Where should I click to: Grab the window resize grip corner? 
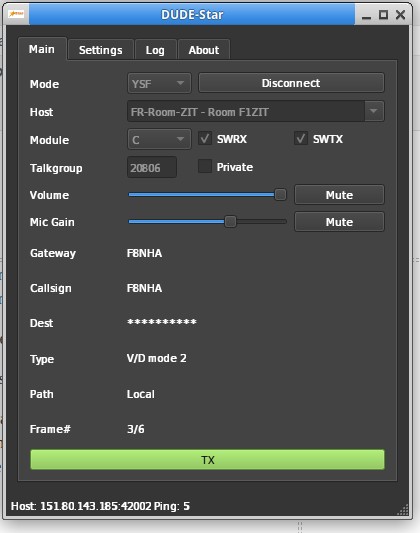[403, 510]
